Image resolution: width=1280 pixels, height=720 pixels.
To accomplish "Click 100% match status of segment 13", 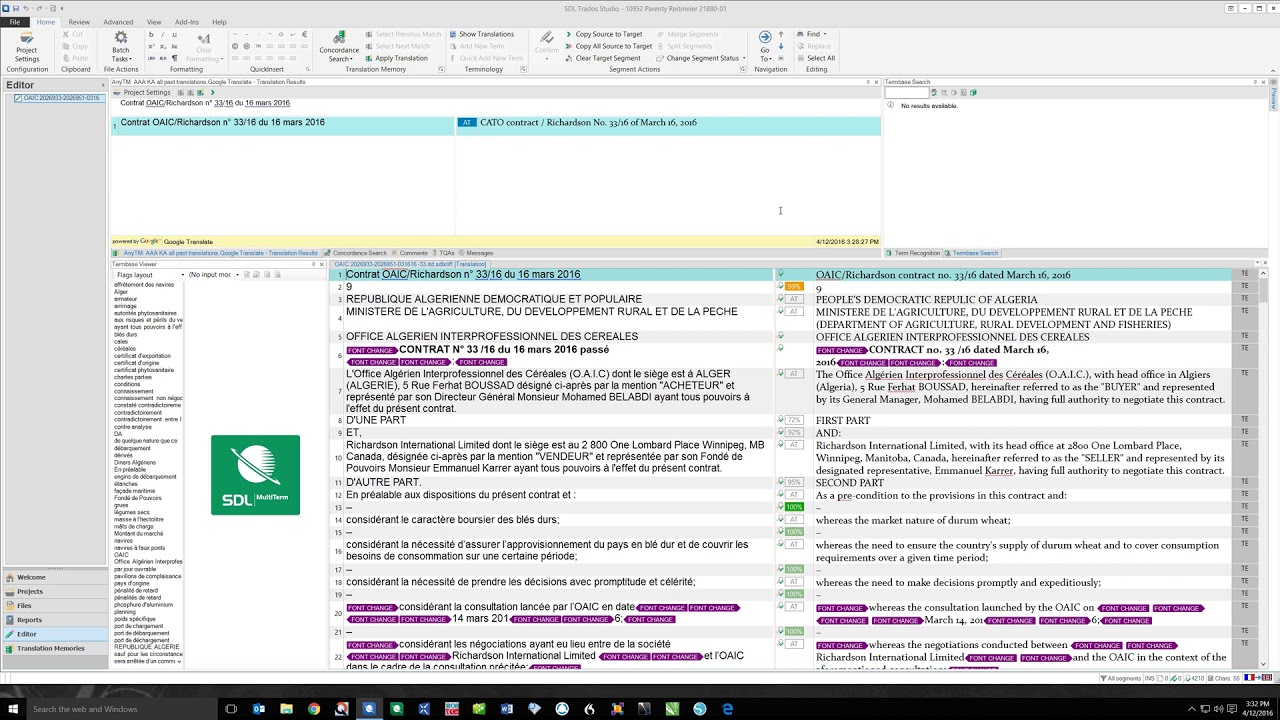I will pos(794,507).
